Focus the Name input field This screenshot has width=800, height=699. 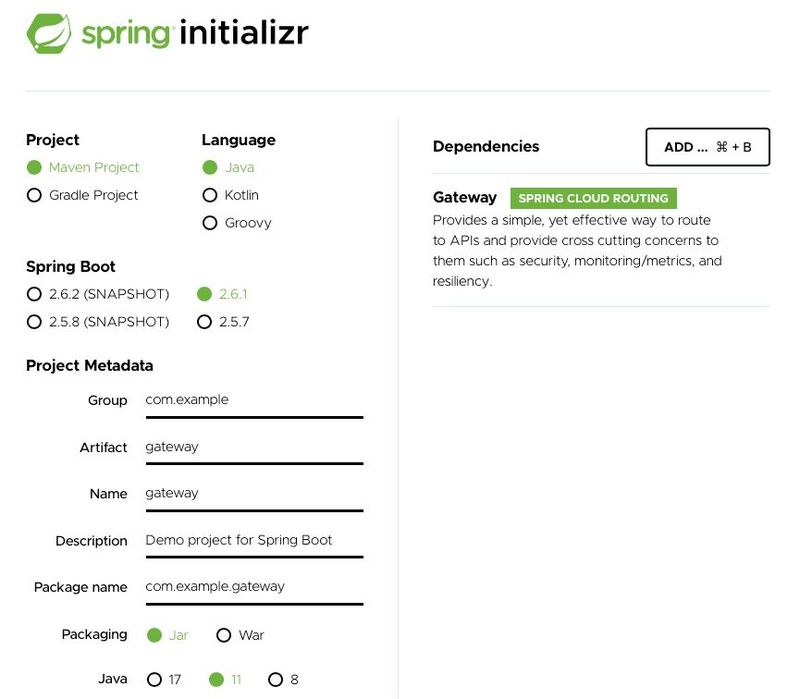253,493
